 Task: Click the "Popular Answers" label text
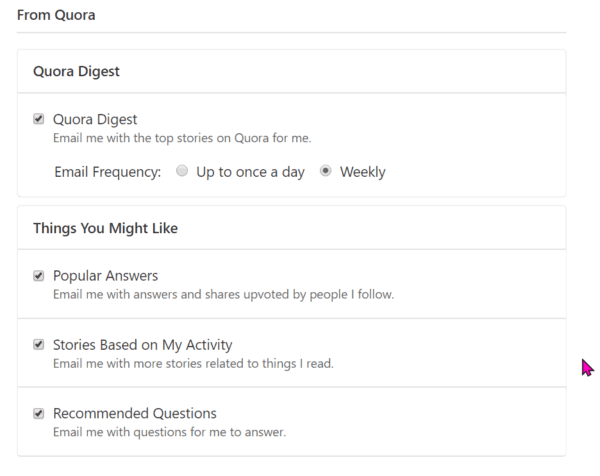[x=105, y=275]
